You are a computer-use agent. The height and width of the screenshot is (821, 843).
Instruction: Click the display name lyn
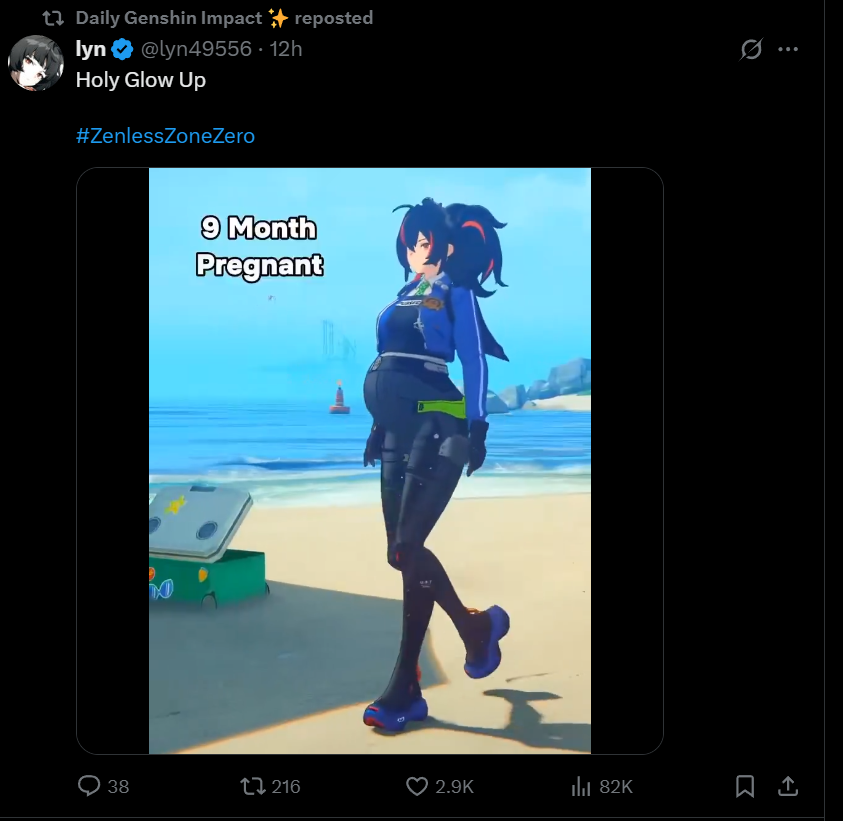tap(90, 49)
